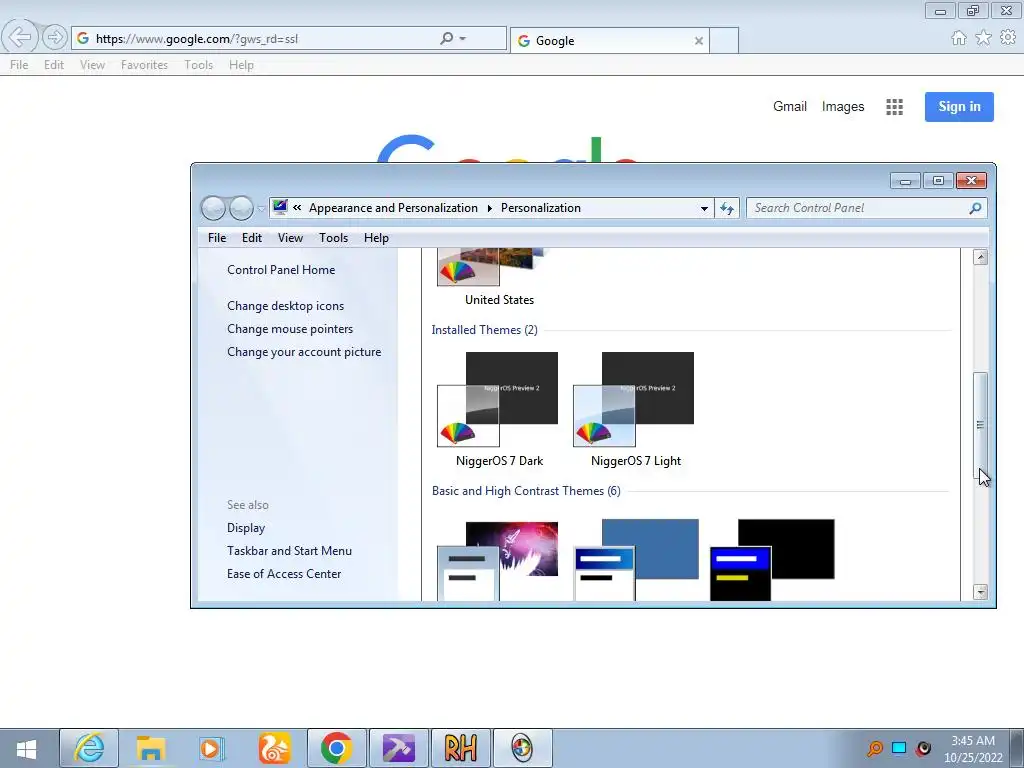Open the Favorites menu in Internet Explorer
1024x768 pixels.
click(x=144, y=65)
